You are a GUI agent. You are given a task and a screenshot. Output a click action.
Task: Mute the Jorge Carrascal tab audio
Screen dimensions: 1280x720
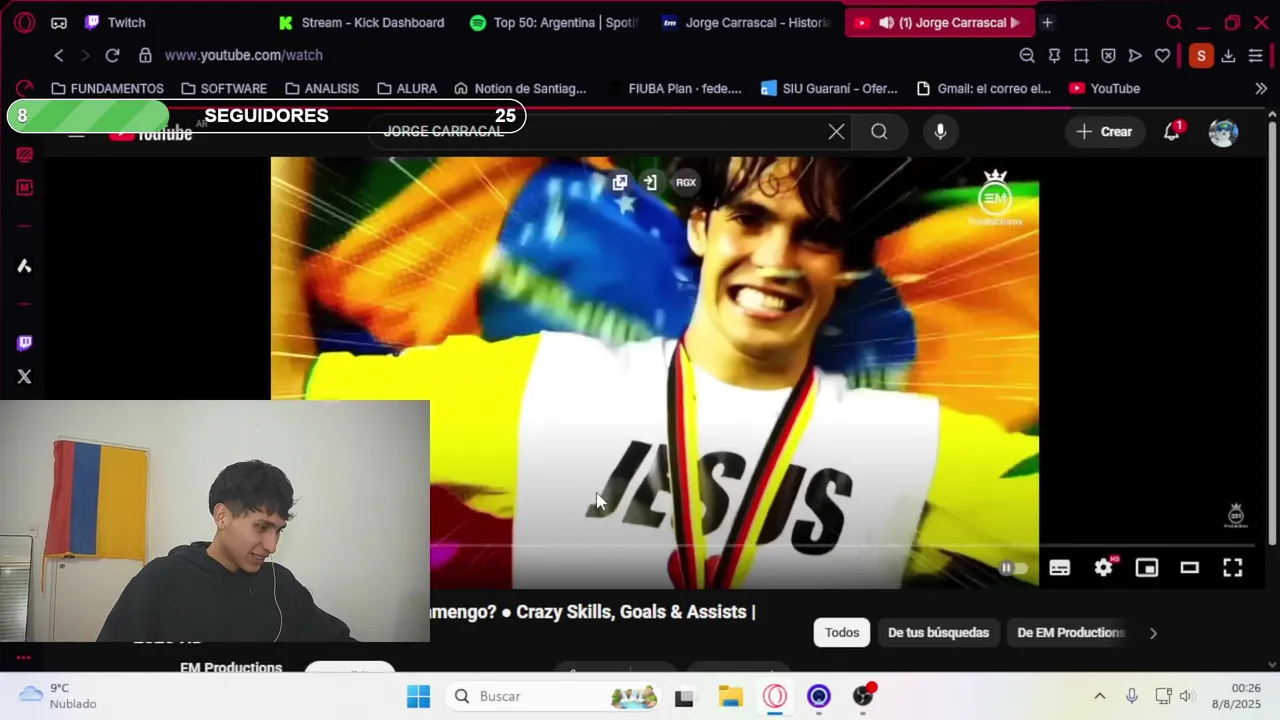click(x=886, y=23)
